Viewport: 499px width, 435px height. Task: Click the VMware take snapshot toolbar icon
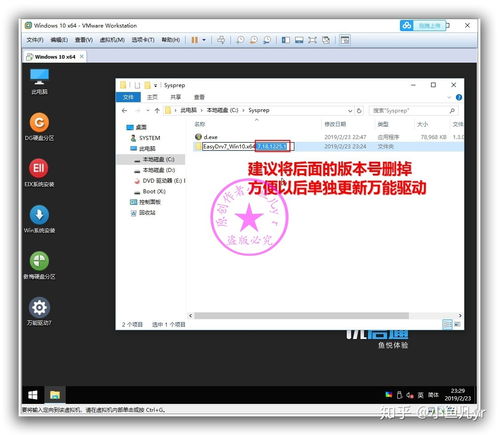pos(240,40)
